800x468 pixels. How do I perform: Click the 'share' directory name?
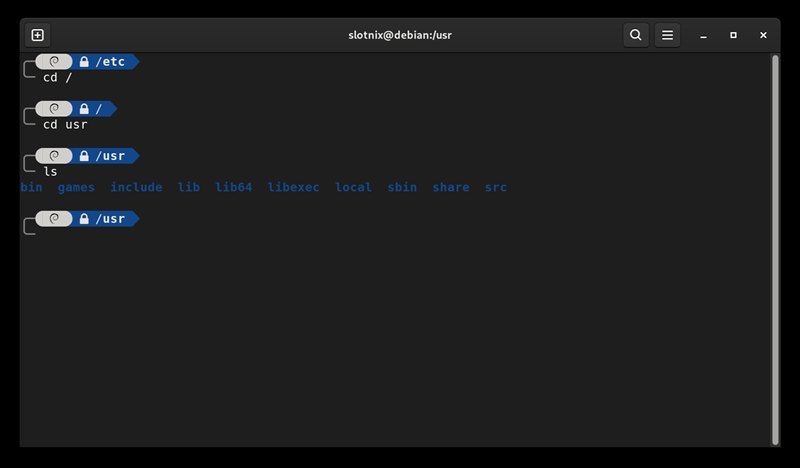(451, 187)
